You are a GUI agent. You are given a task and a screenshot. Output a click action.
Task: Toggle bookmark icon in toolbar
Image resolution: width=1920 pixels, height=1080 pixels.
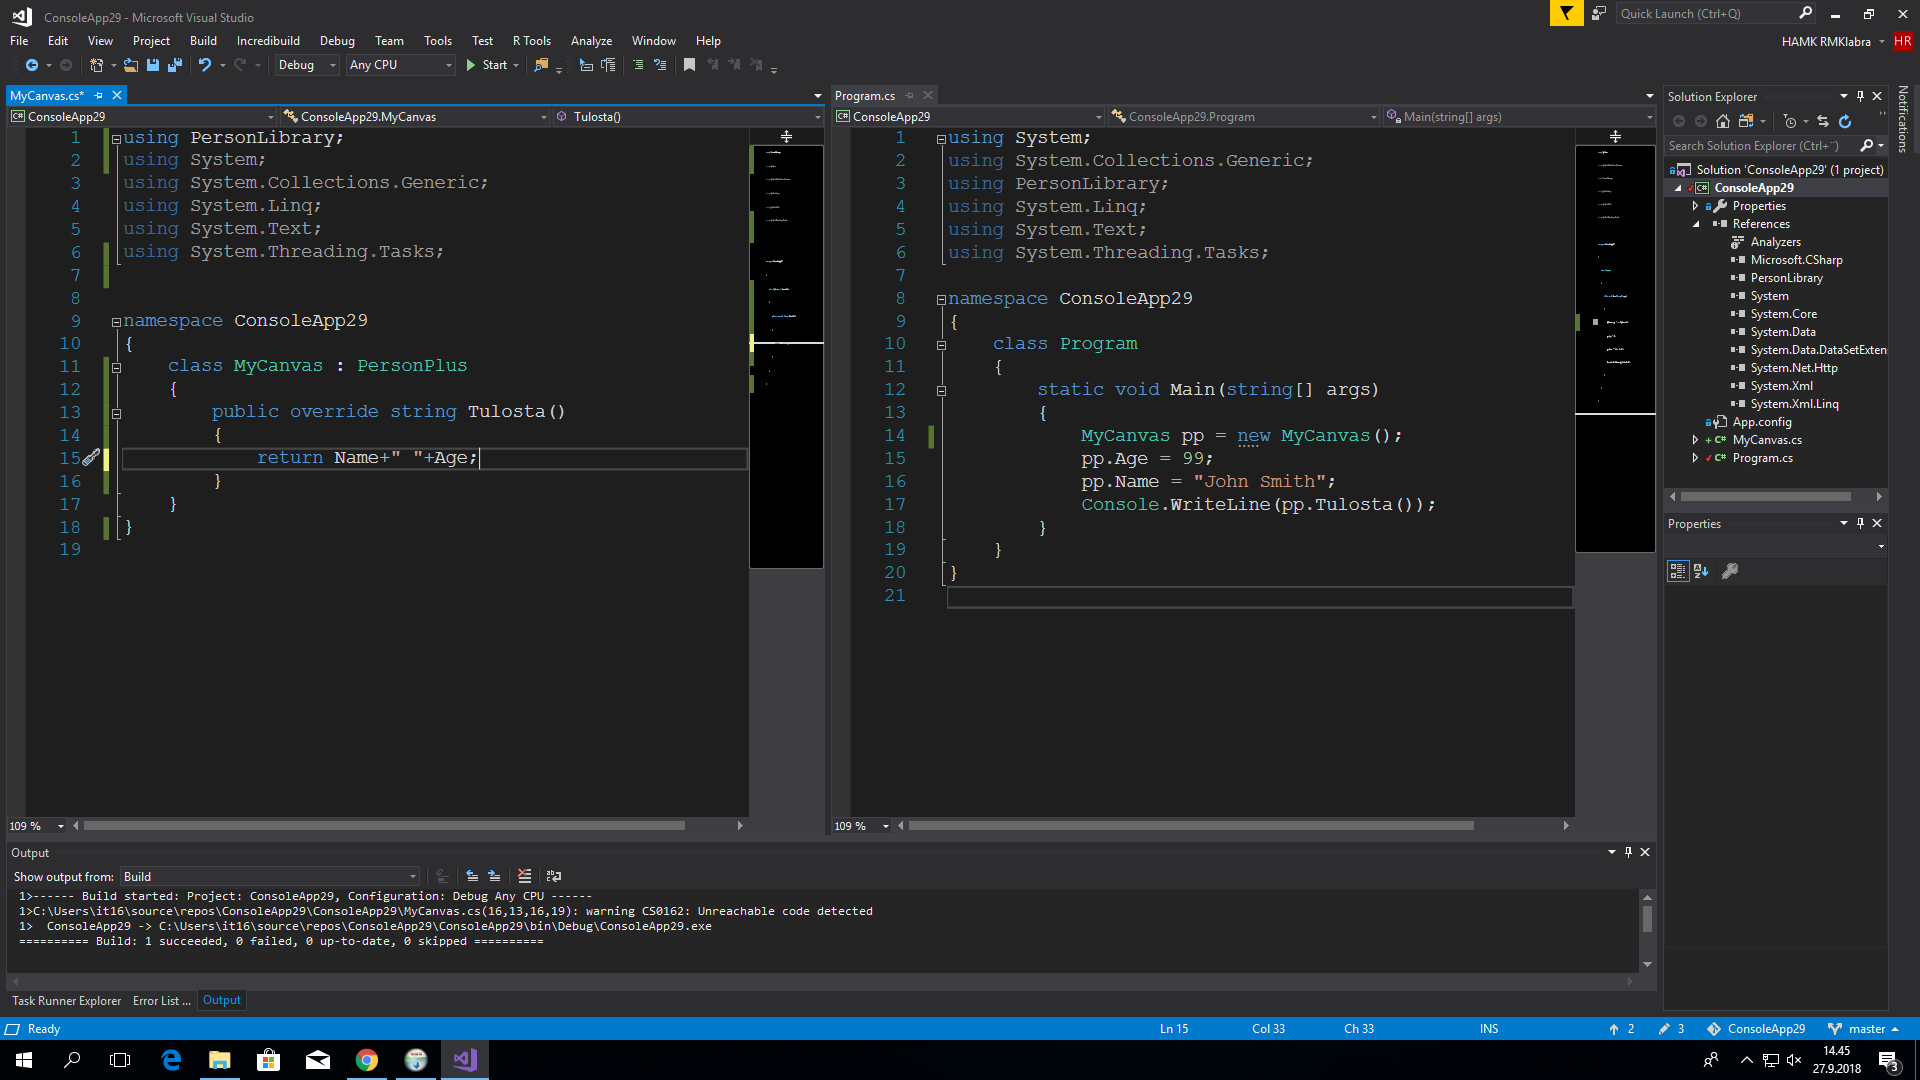[x=689, y=65]
